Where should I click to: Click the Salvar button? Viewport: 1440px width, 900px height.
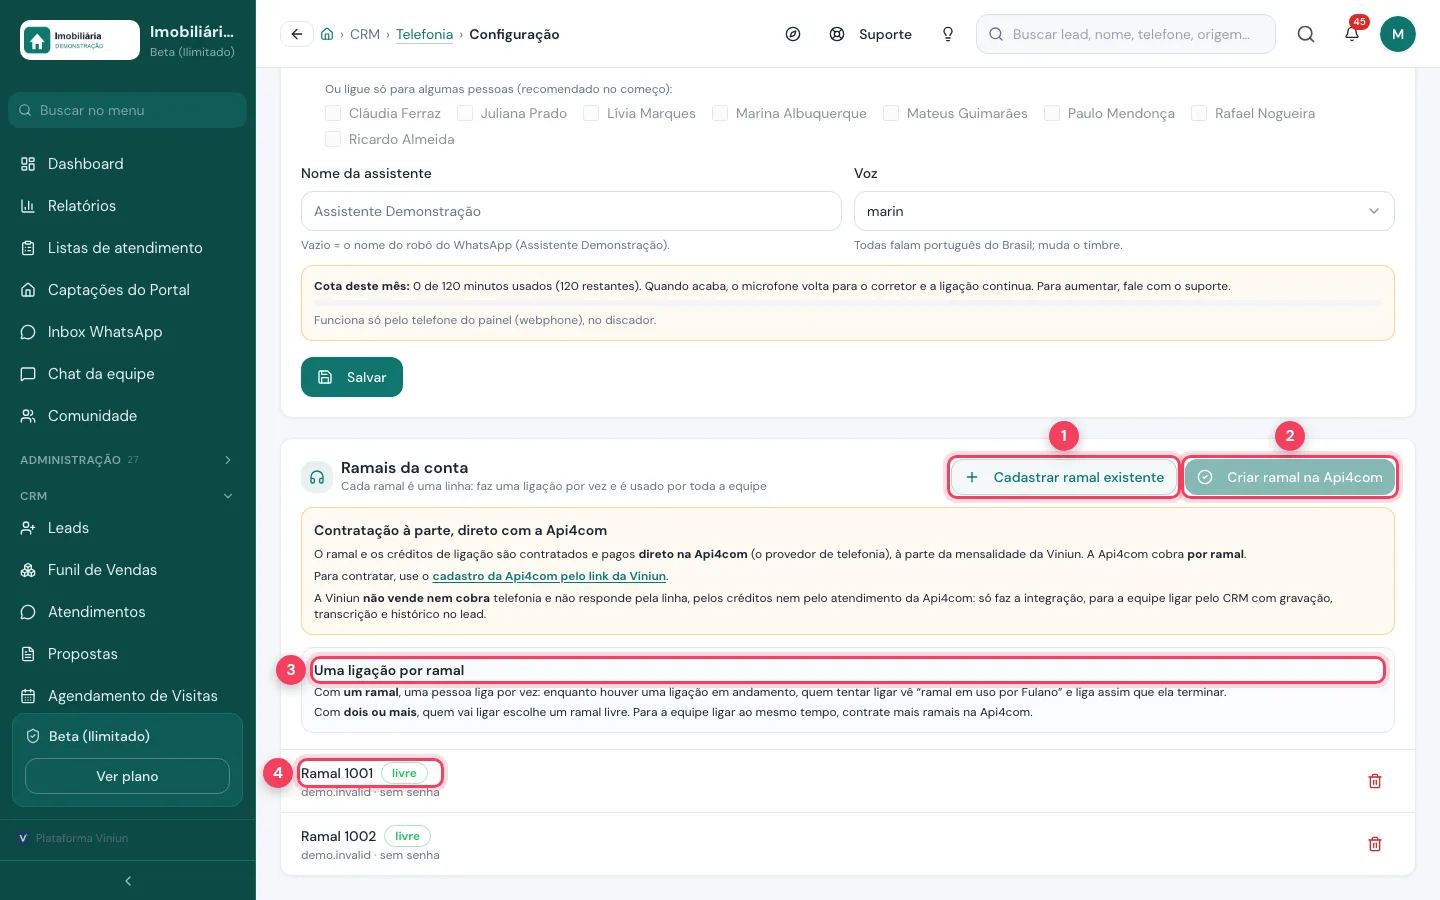[x=352, y=377]
